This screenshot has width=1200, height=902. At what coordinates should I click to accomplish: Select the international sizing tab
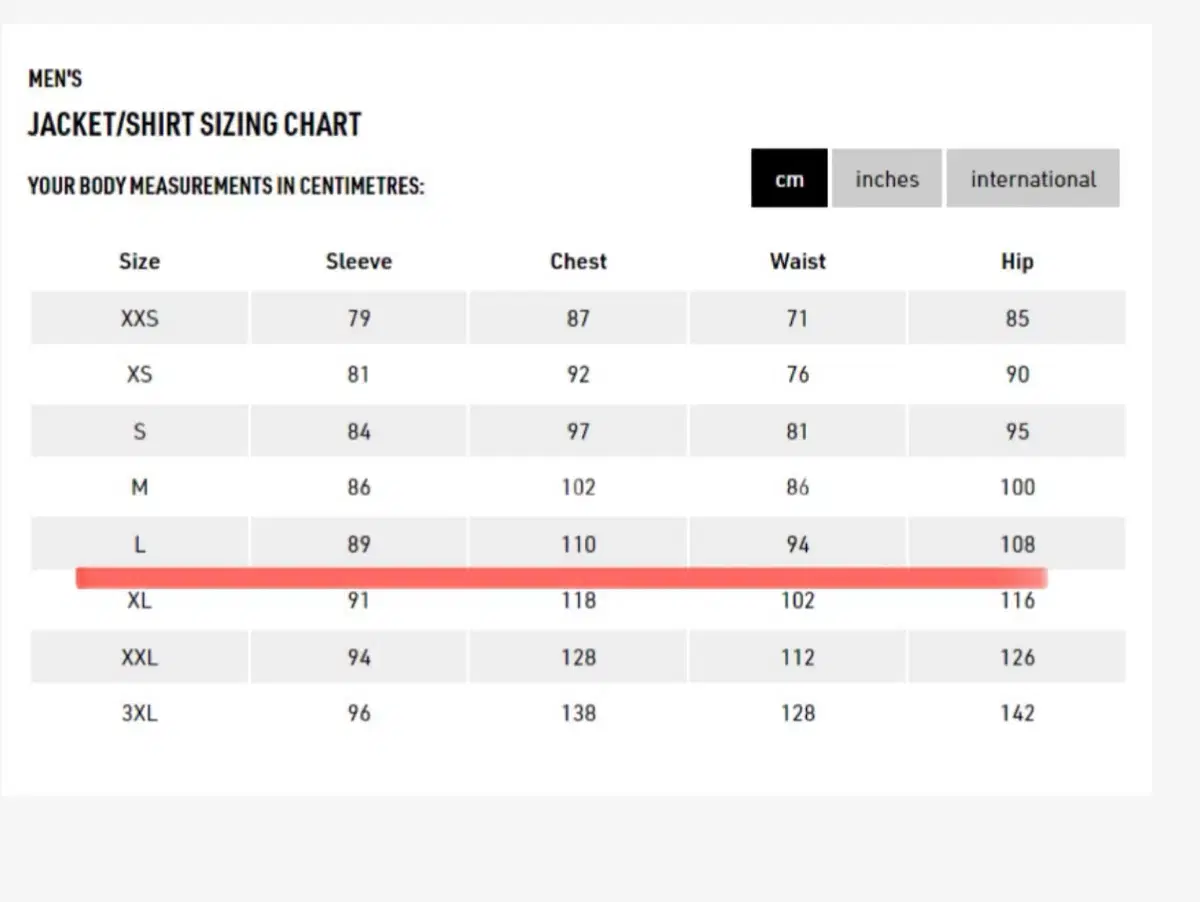[x=1033, y=178]
